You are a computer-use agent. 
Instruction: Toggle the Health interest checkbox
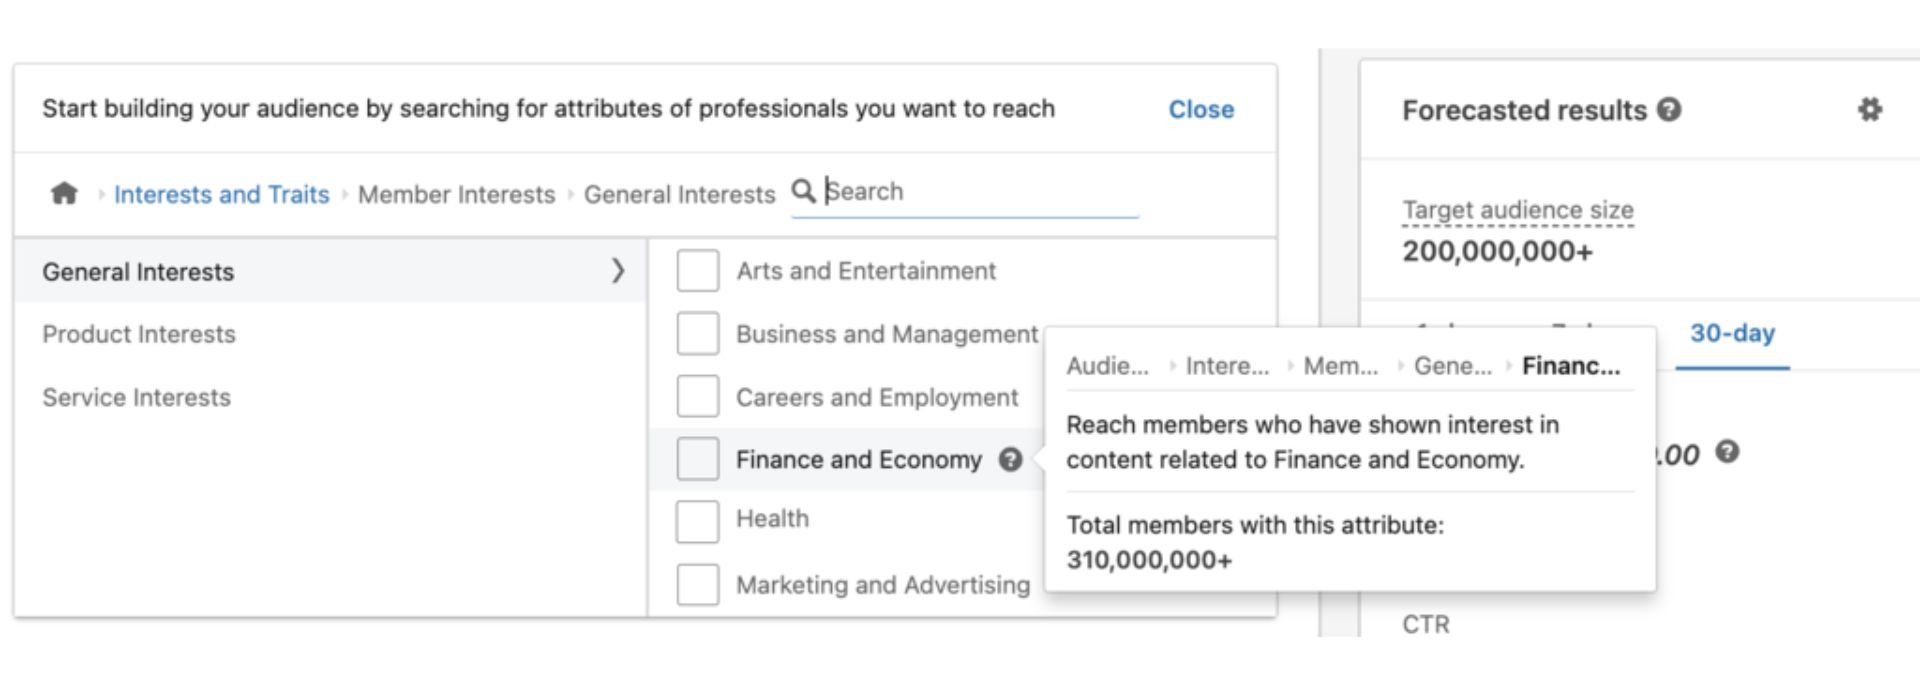(697, 521)
